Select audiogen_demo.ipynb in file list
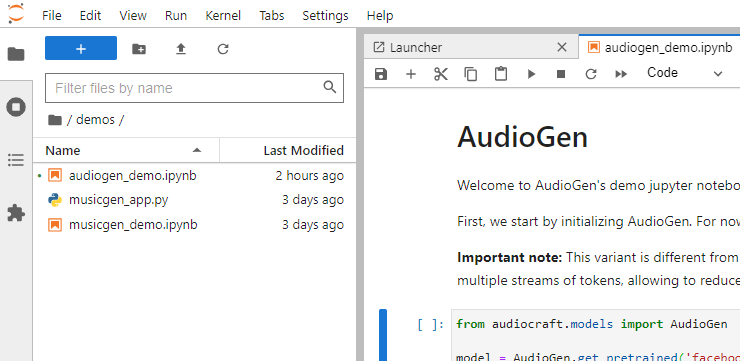Image resolution: width=740 pixels, height=361 pixels. 194,176
